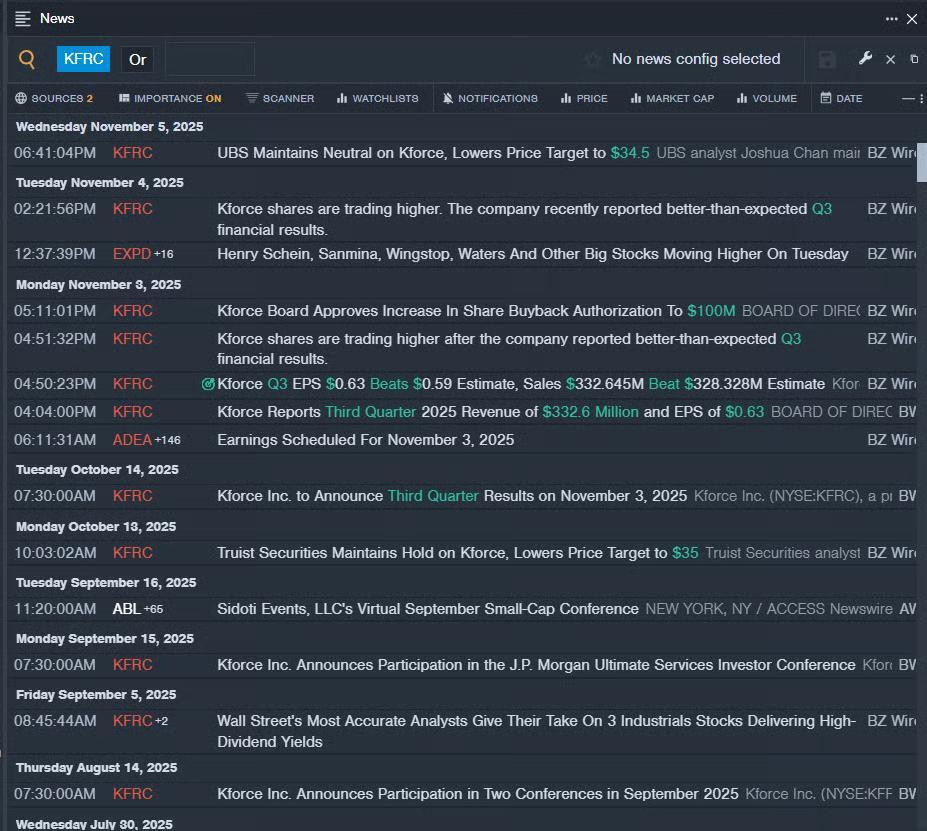Image resolution: width=927 pixels, height=831 pixels.
Task: Click the news list vertical scrollbar
Action: 921,162
